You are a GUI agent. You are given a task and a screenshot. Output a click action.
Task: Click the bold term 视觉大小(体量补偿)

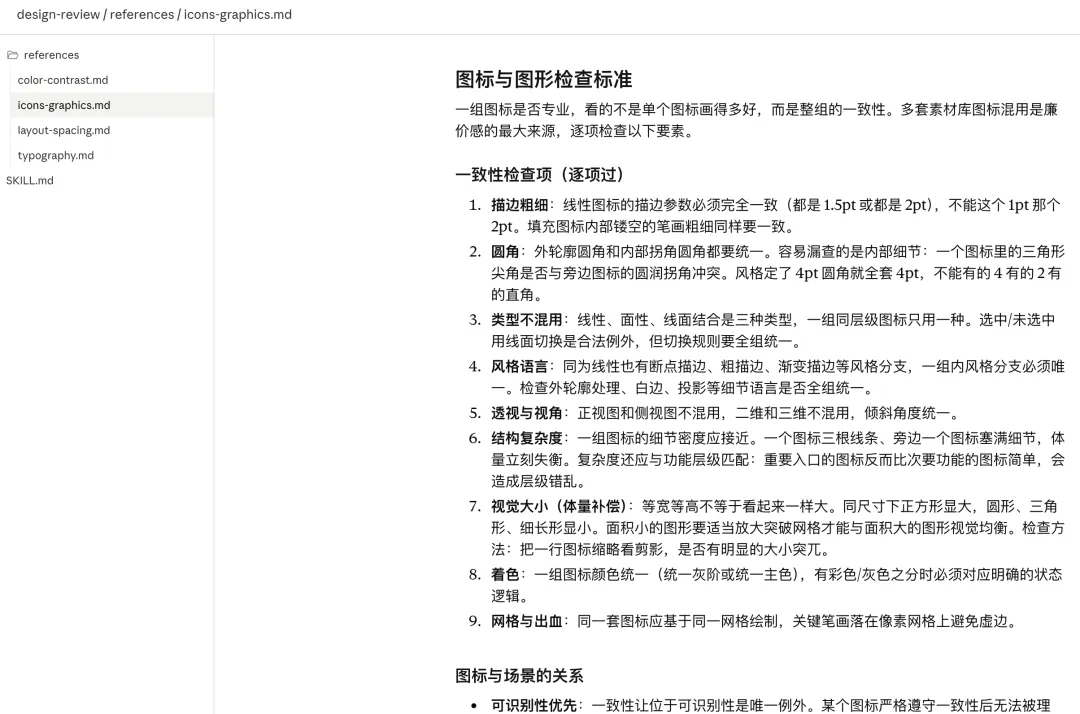click(559, 507)
